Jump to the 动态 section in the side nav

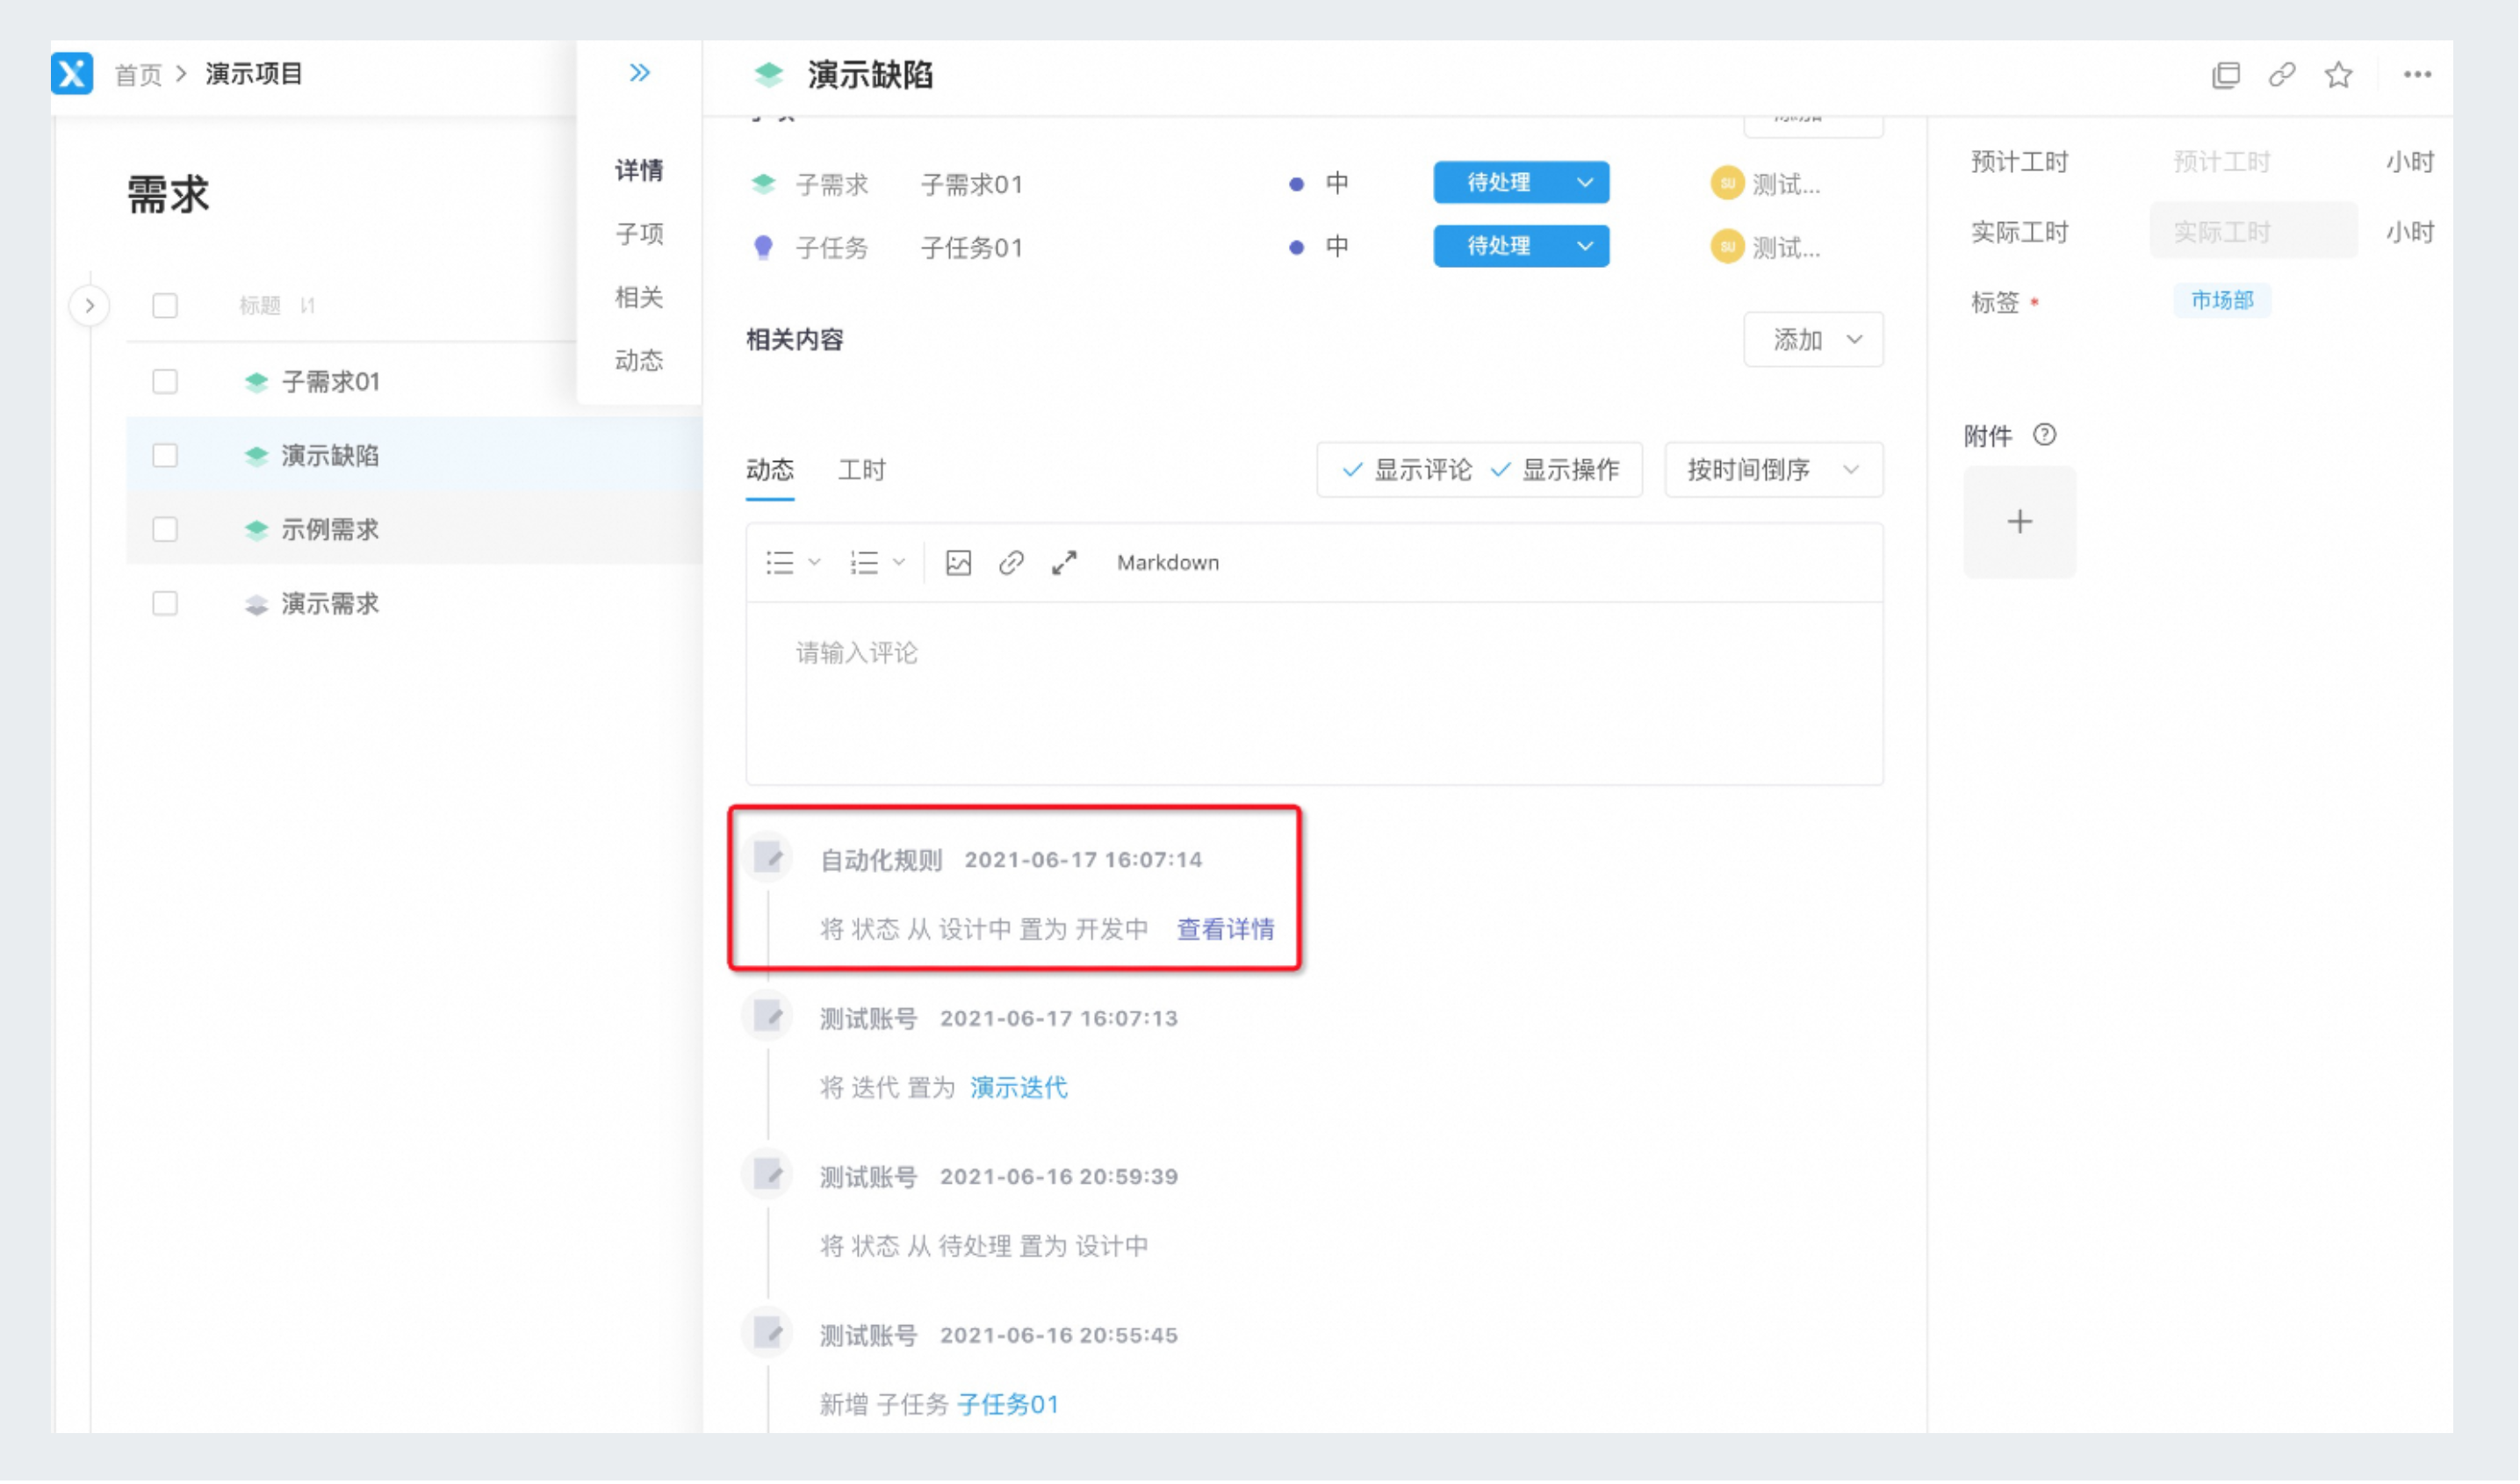coord(640,360)
